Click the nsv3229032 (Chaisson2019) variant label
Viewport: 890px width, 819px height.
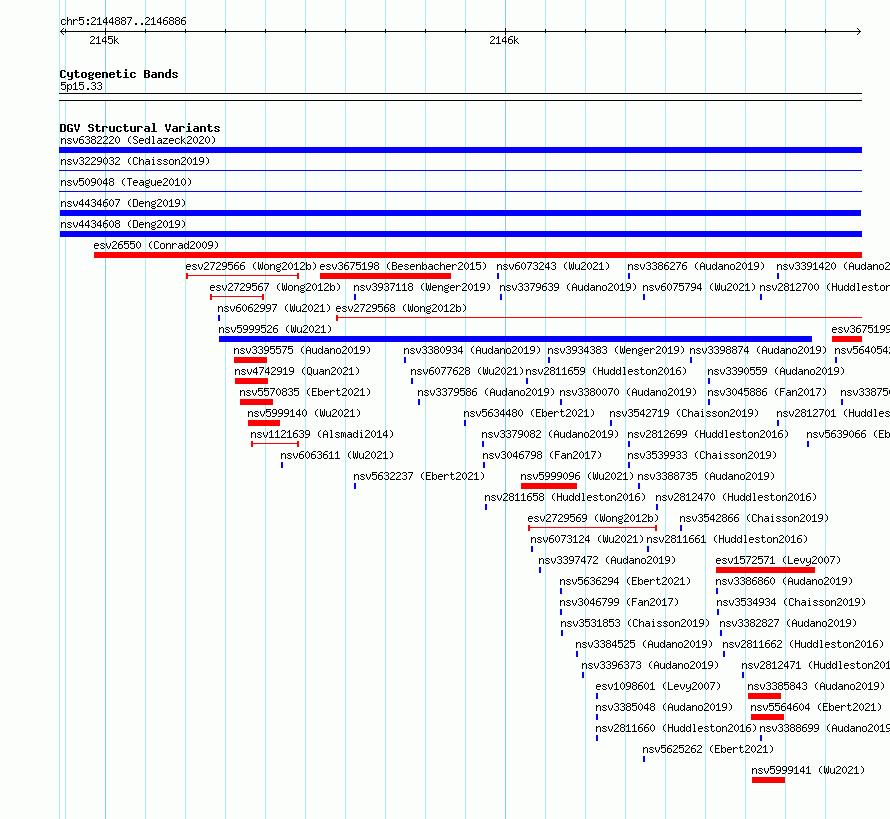click(135, 161)
